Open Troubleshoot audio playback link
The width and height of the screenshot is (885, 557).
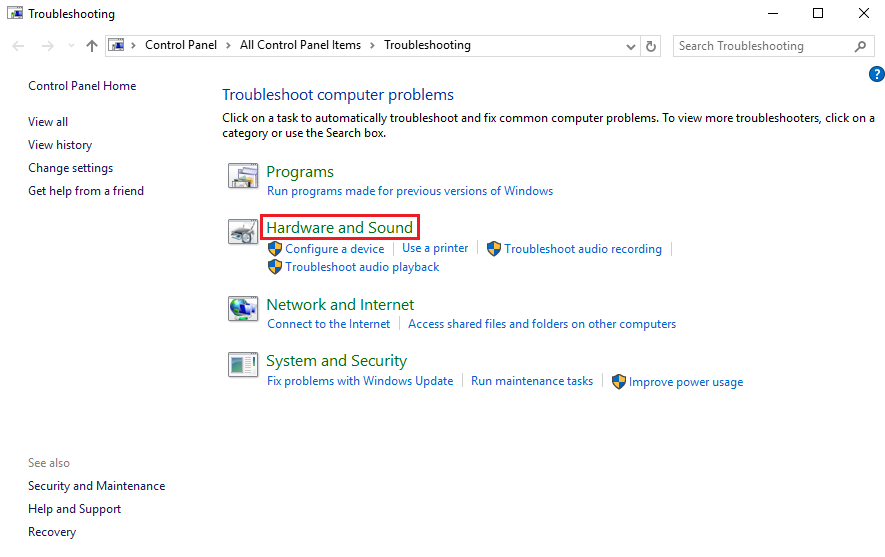[x=362, y=267]
